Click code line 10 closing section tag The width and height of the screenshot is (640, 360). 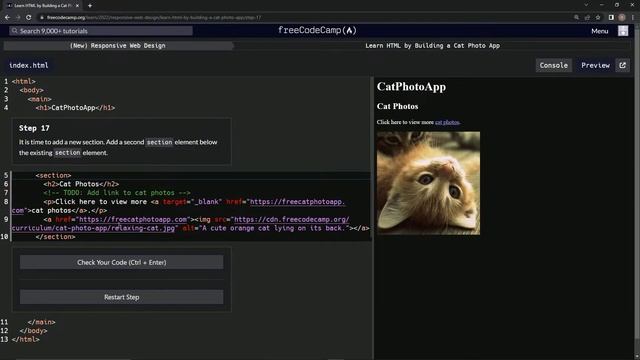click(55, 237)
